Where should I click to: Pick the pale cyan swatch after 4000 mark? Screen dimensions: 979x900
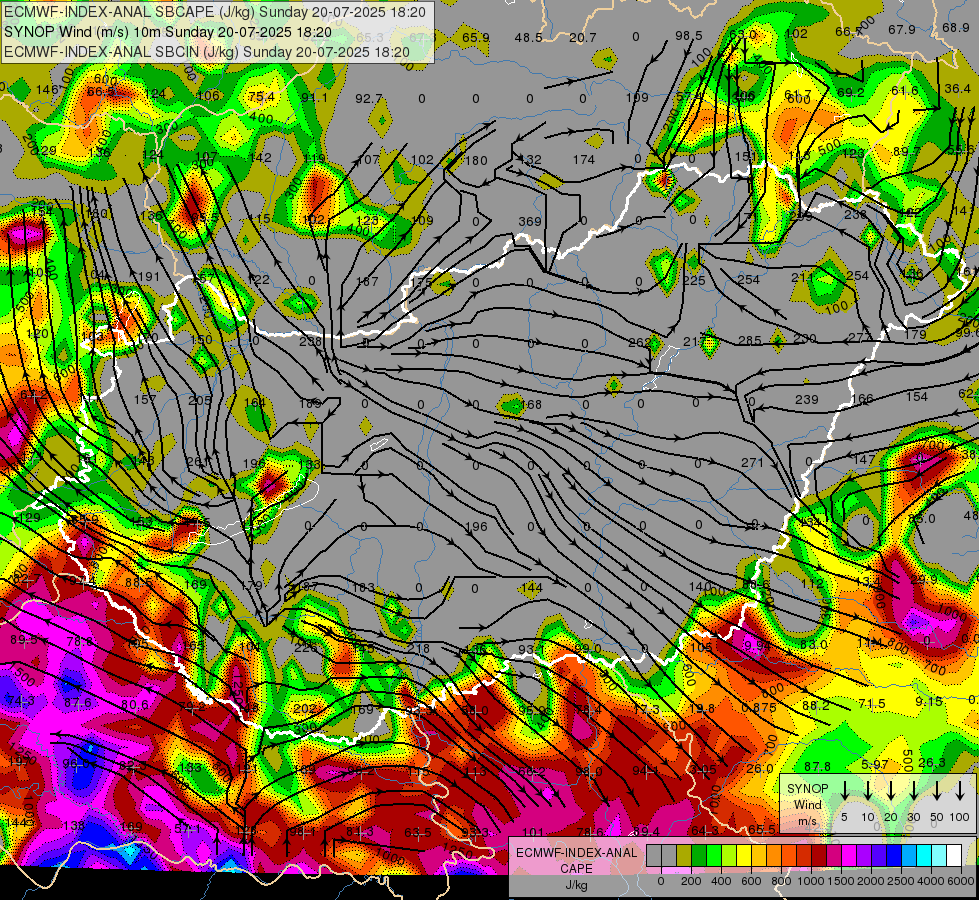(939, 855)
